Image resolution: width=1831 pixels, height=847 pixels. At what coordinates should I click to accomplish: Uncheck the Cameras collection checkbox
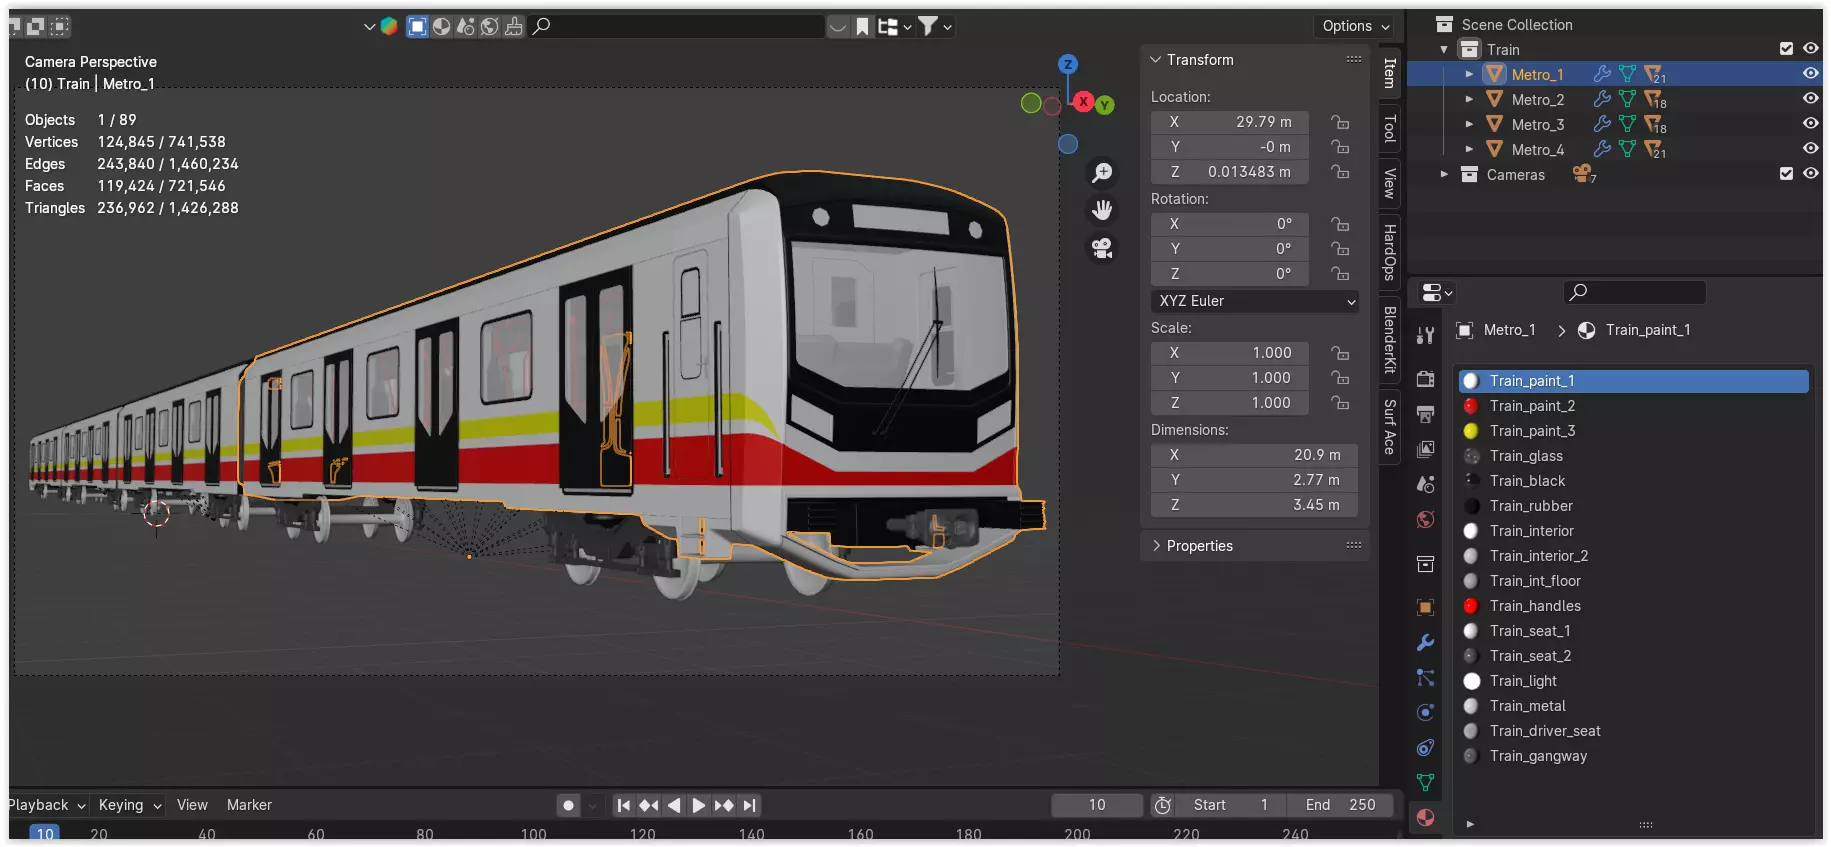[1786, 173]
